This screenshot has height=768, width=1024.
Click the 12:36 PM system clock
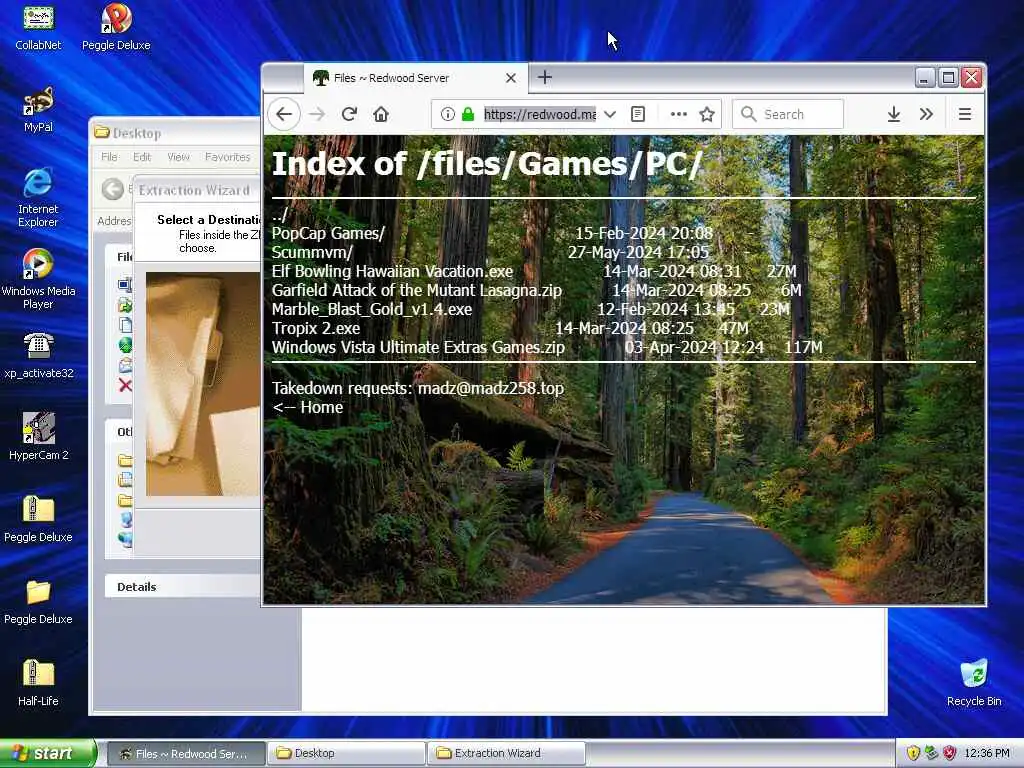point(987,753)
